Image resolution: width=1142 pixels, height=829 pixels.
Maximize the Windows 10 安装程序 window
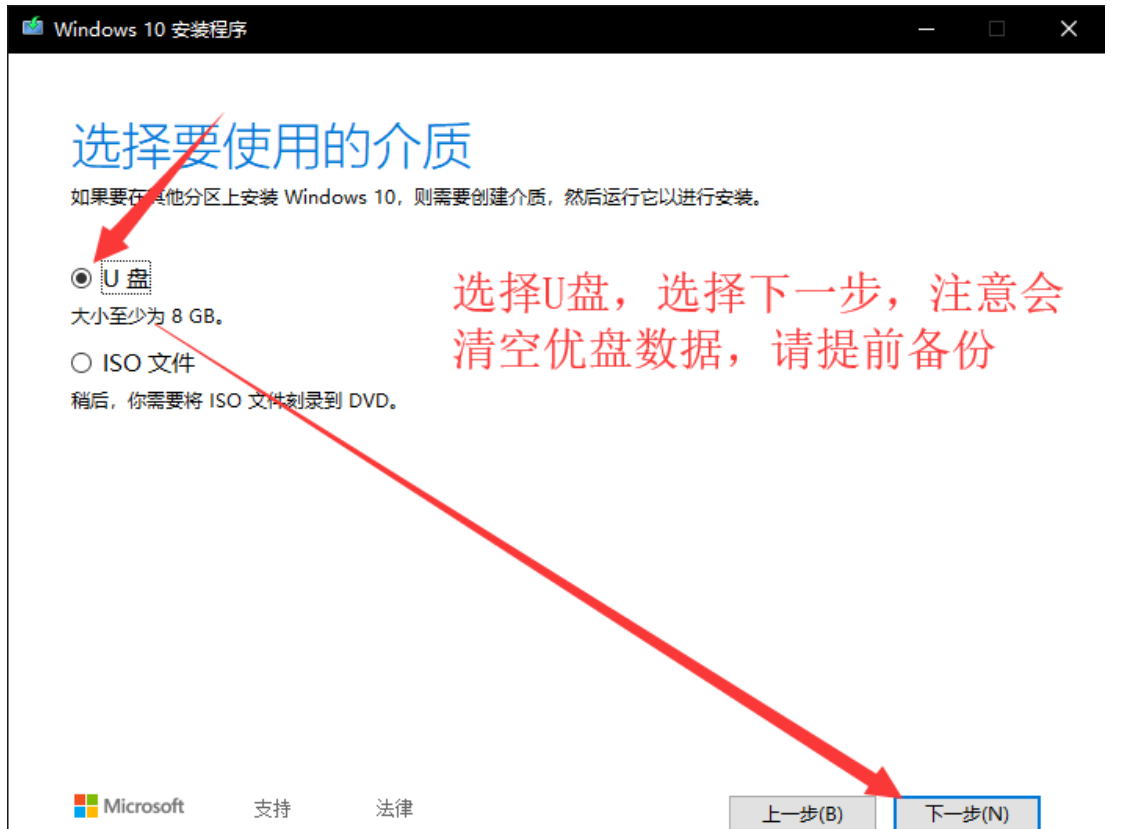[997, 29]
